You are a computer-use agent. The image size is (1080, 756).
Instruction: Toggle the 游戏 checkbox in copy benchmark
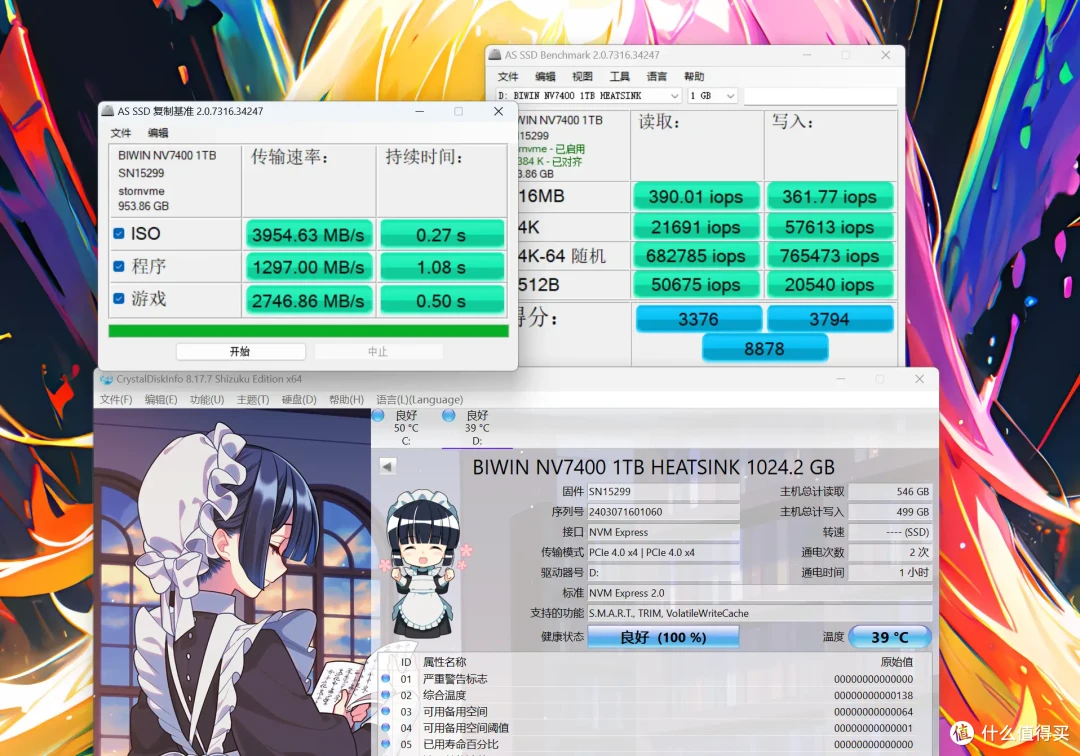118,298
